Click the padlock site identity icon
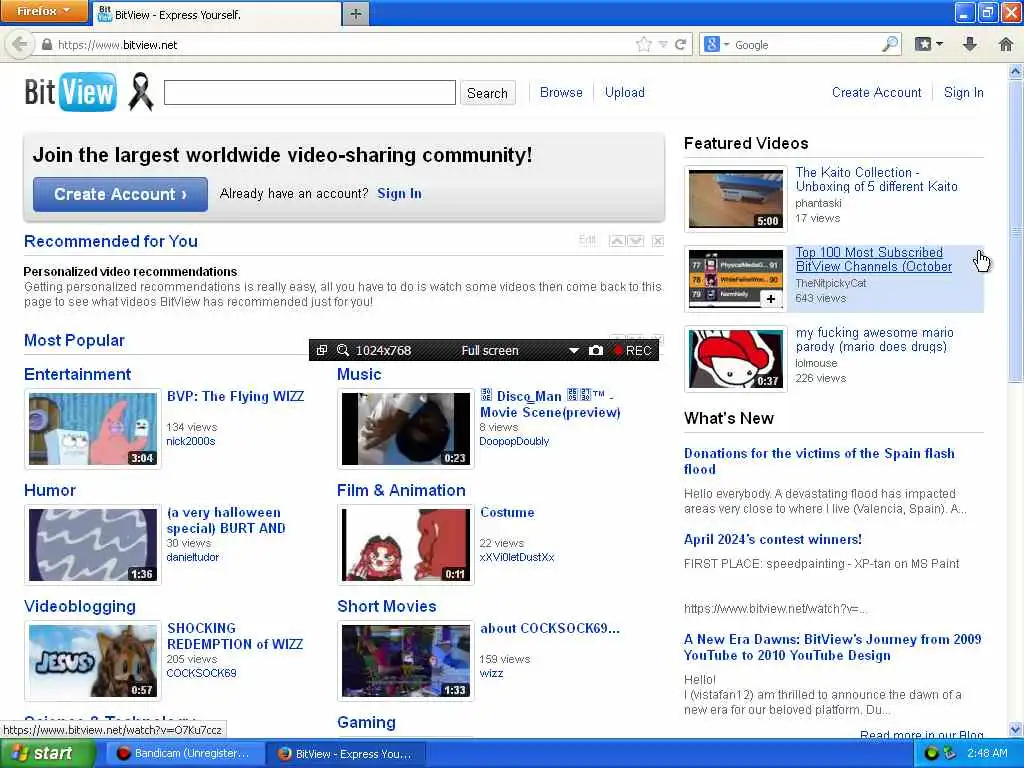 coord(47,44)
